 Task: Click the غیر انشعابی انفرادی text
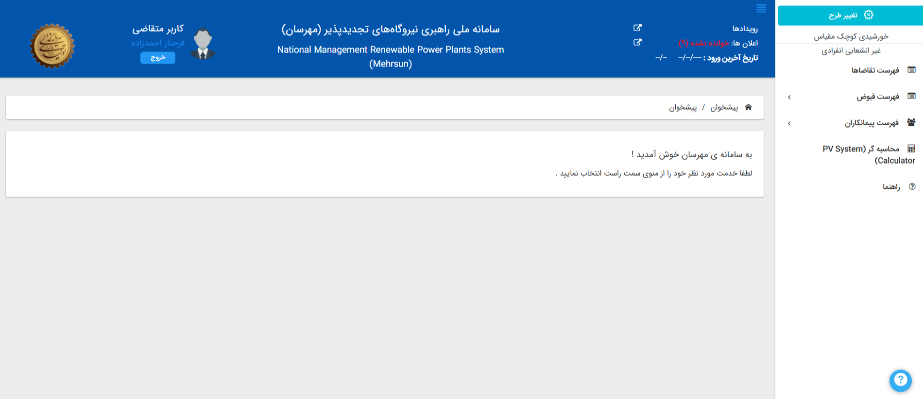click(x=851, y=51)
